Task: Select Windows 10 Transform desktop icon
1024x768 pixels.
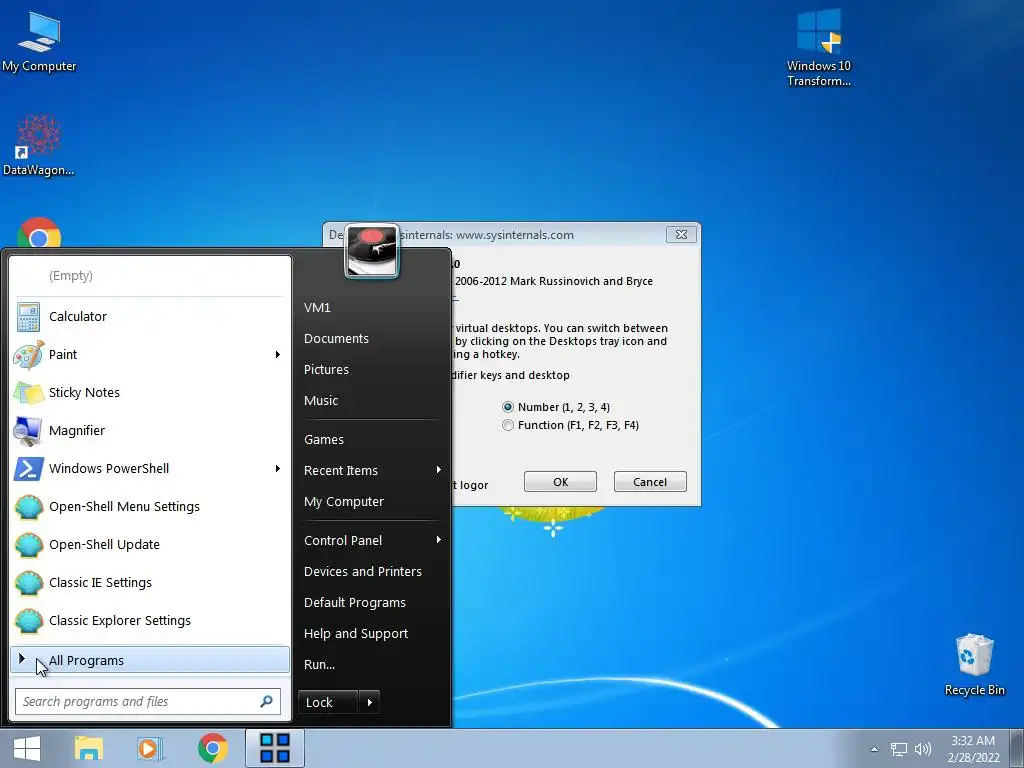Action: coord(818,47)
